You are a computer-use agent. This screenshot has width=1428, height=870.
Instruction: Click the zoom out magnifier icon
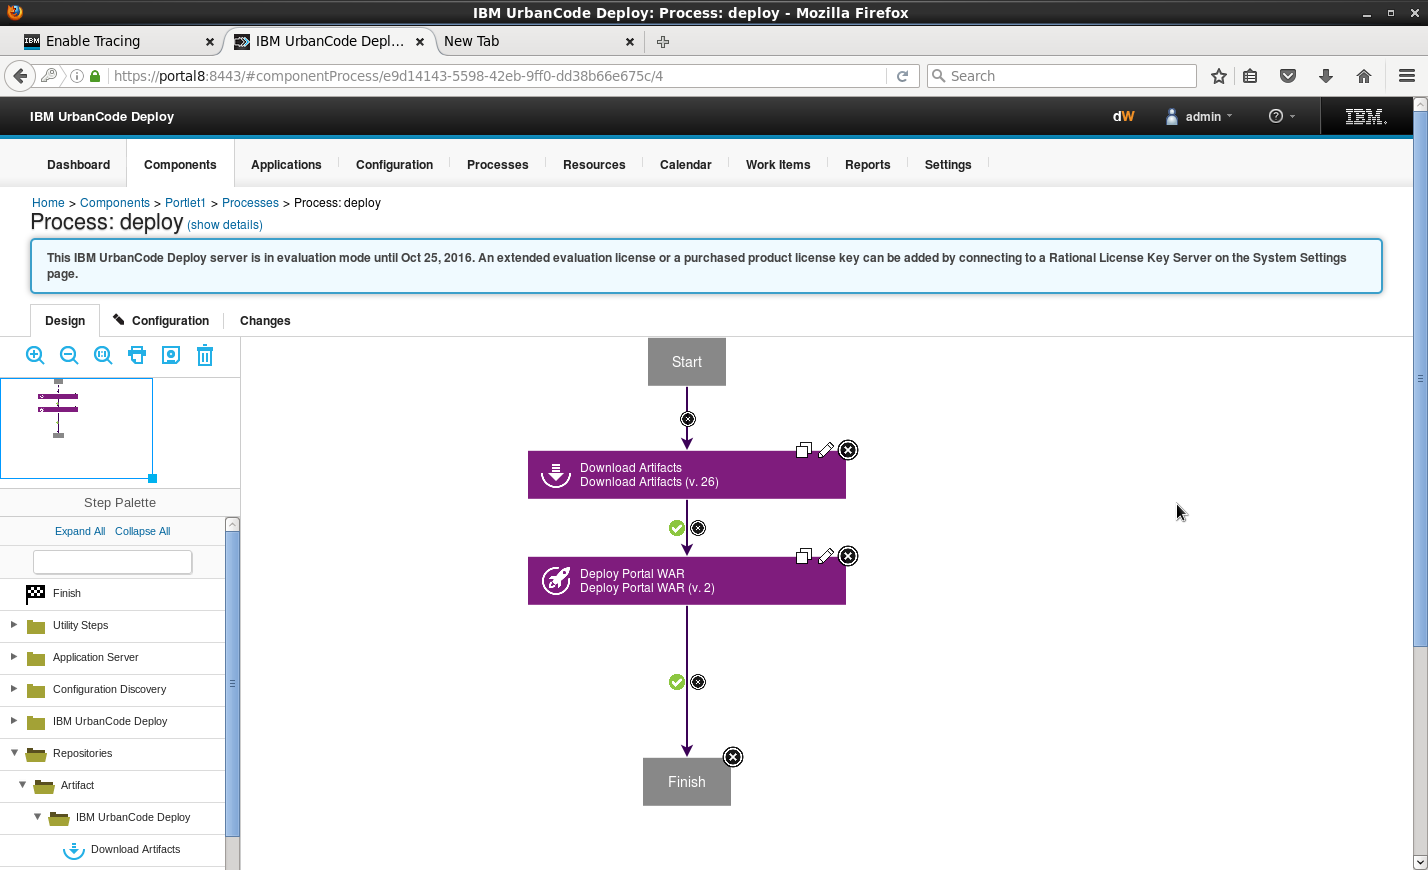click(69, 355)
